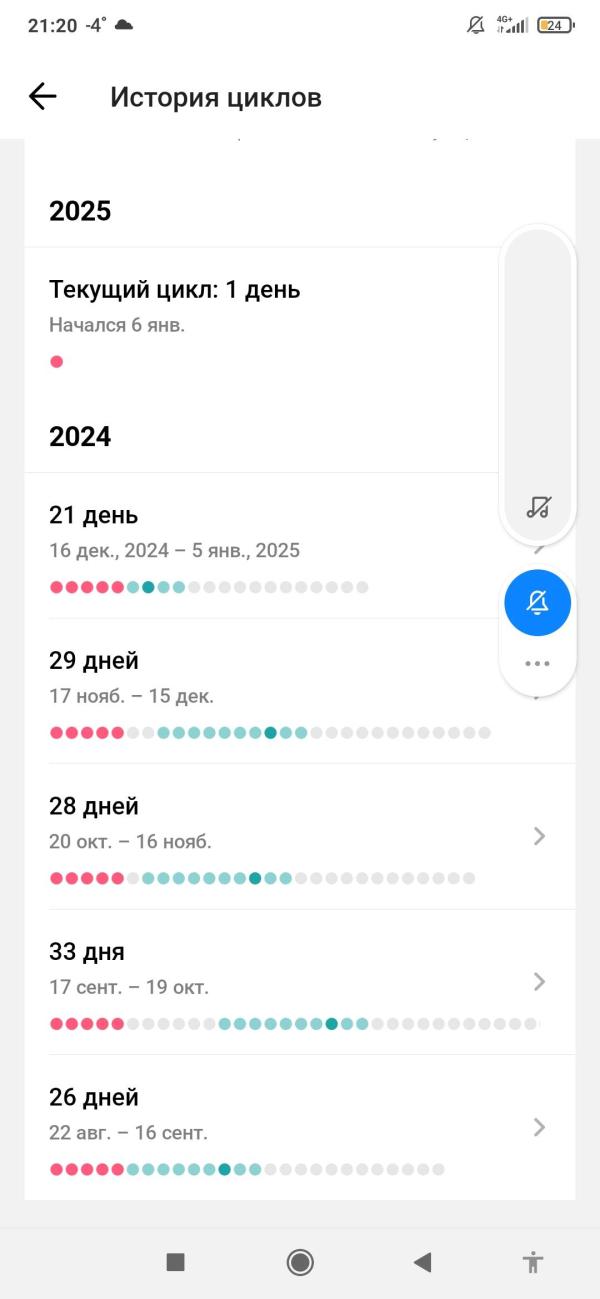Toggle the blue silent-mode bell button
Screen dimensions: 600x1299
coord(538,602)
